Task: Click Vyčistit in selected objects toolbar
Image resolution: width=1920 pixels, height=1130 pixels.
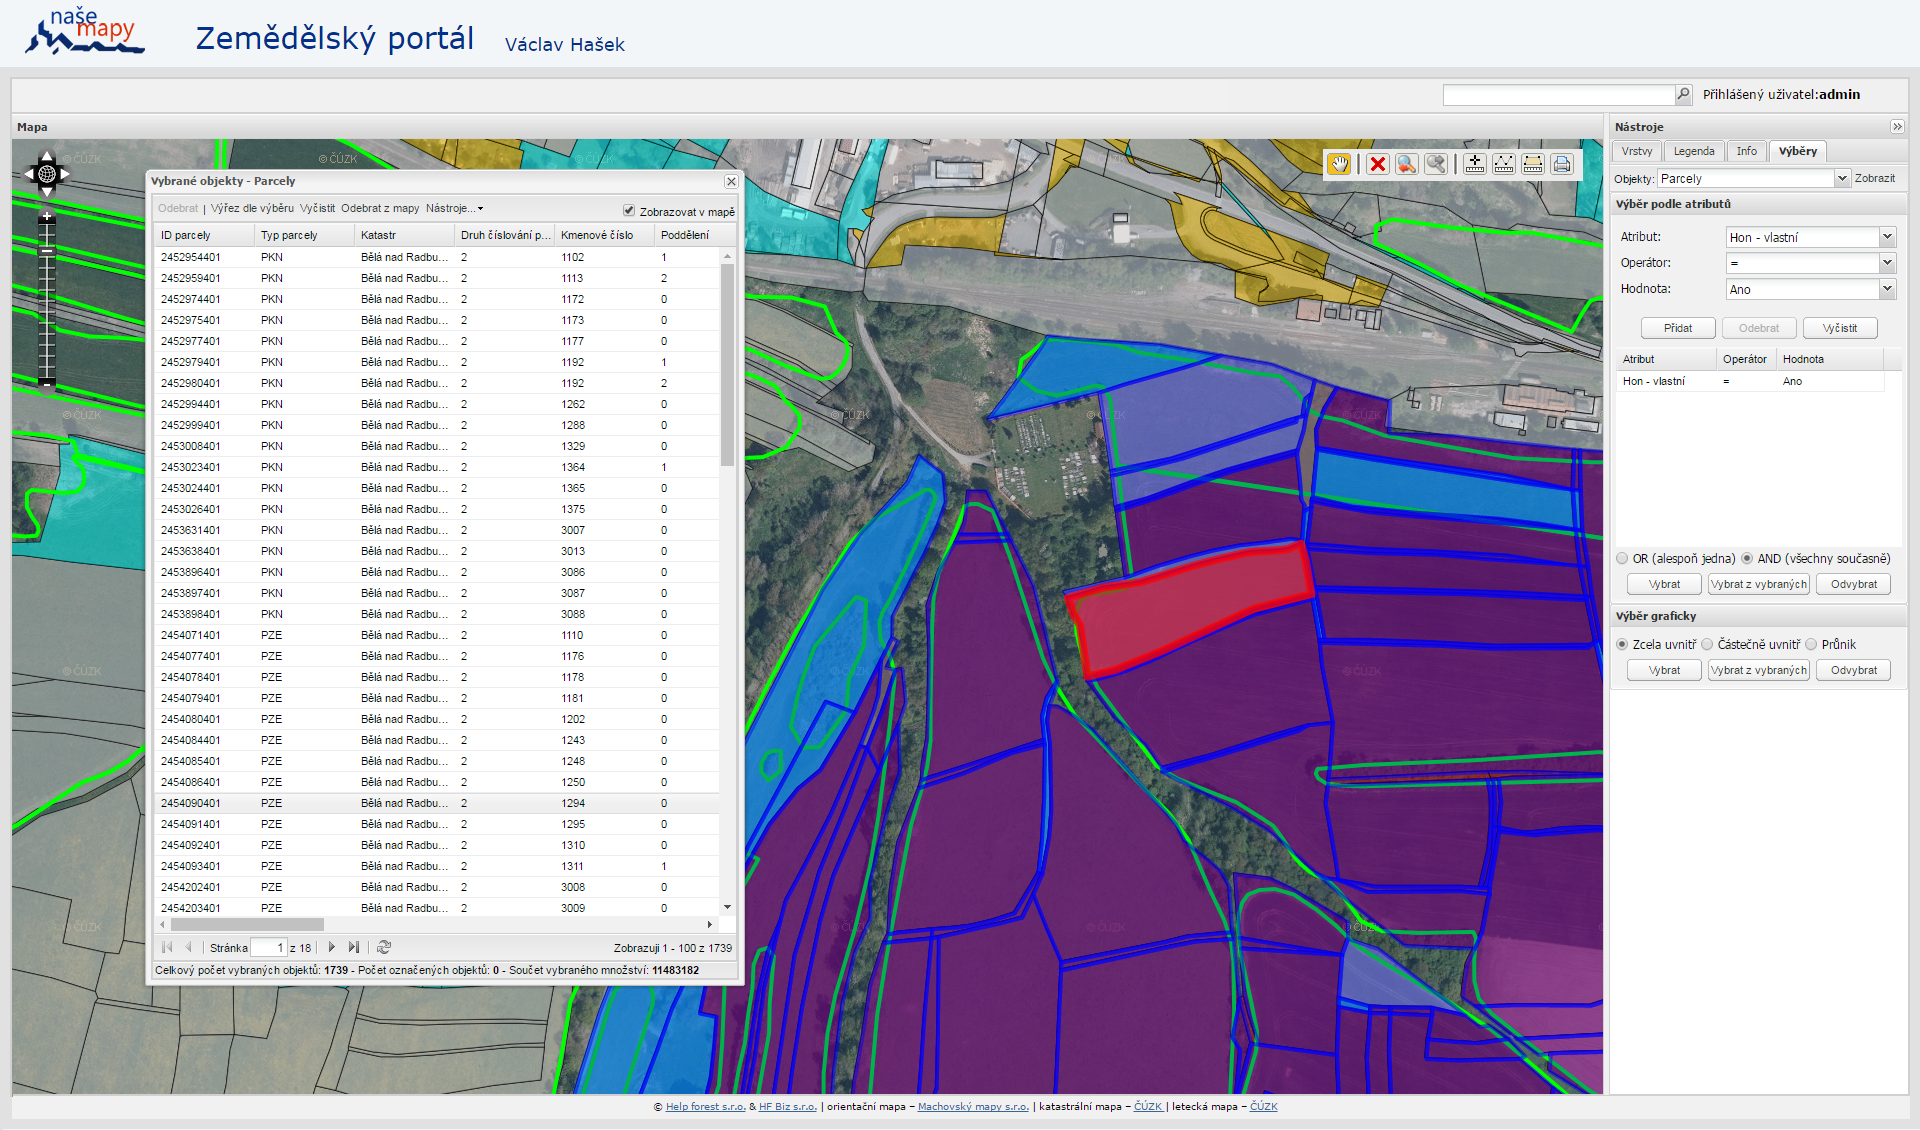Action: pos(318,208)
